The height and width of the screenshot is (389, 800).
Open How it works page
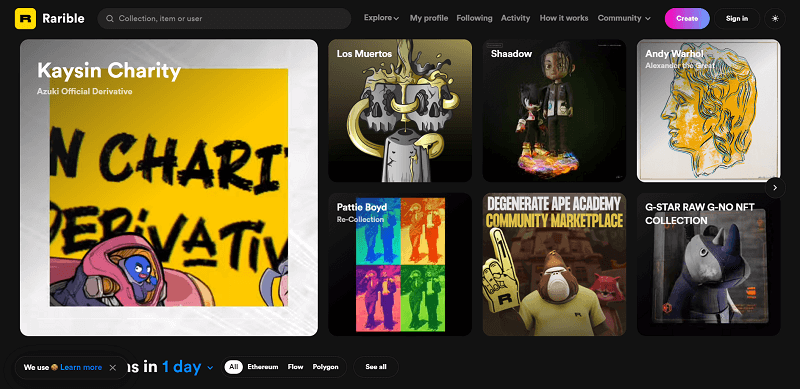tap(564, 18)
